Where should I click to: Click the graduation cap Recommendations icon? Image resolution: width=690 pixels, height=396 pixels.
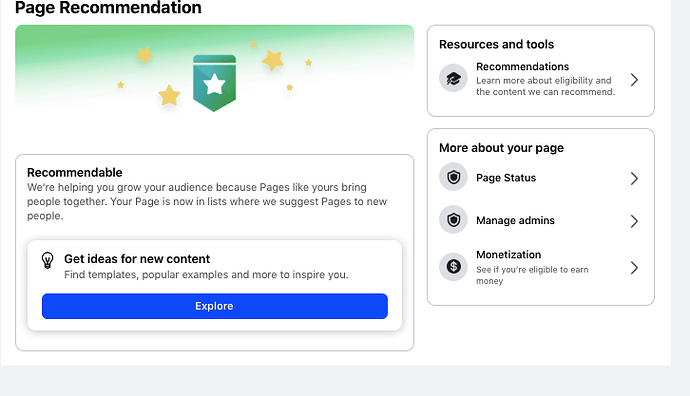coord(453,78)
